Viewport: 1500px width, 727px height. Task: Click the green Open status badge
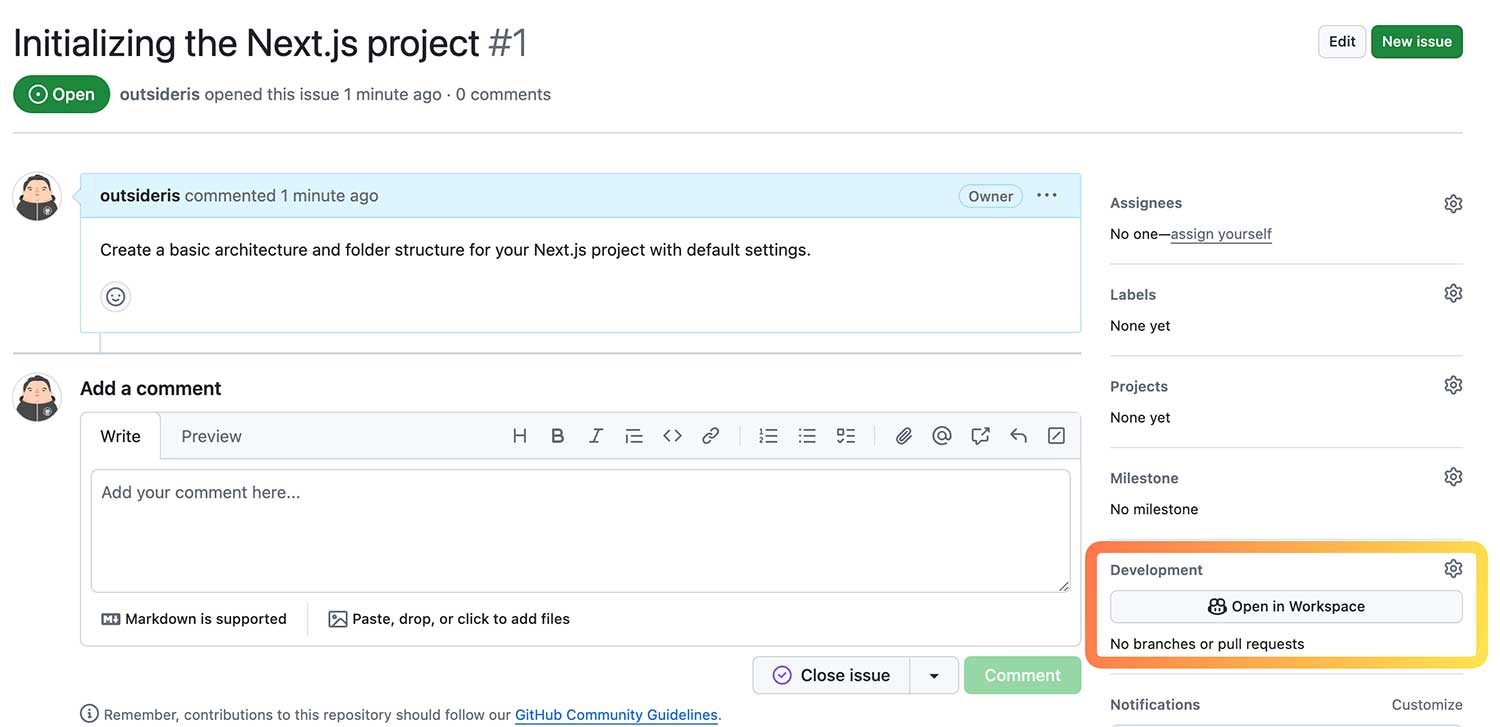[61, 94]
